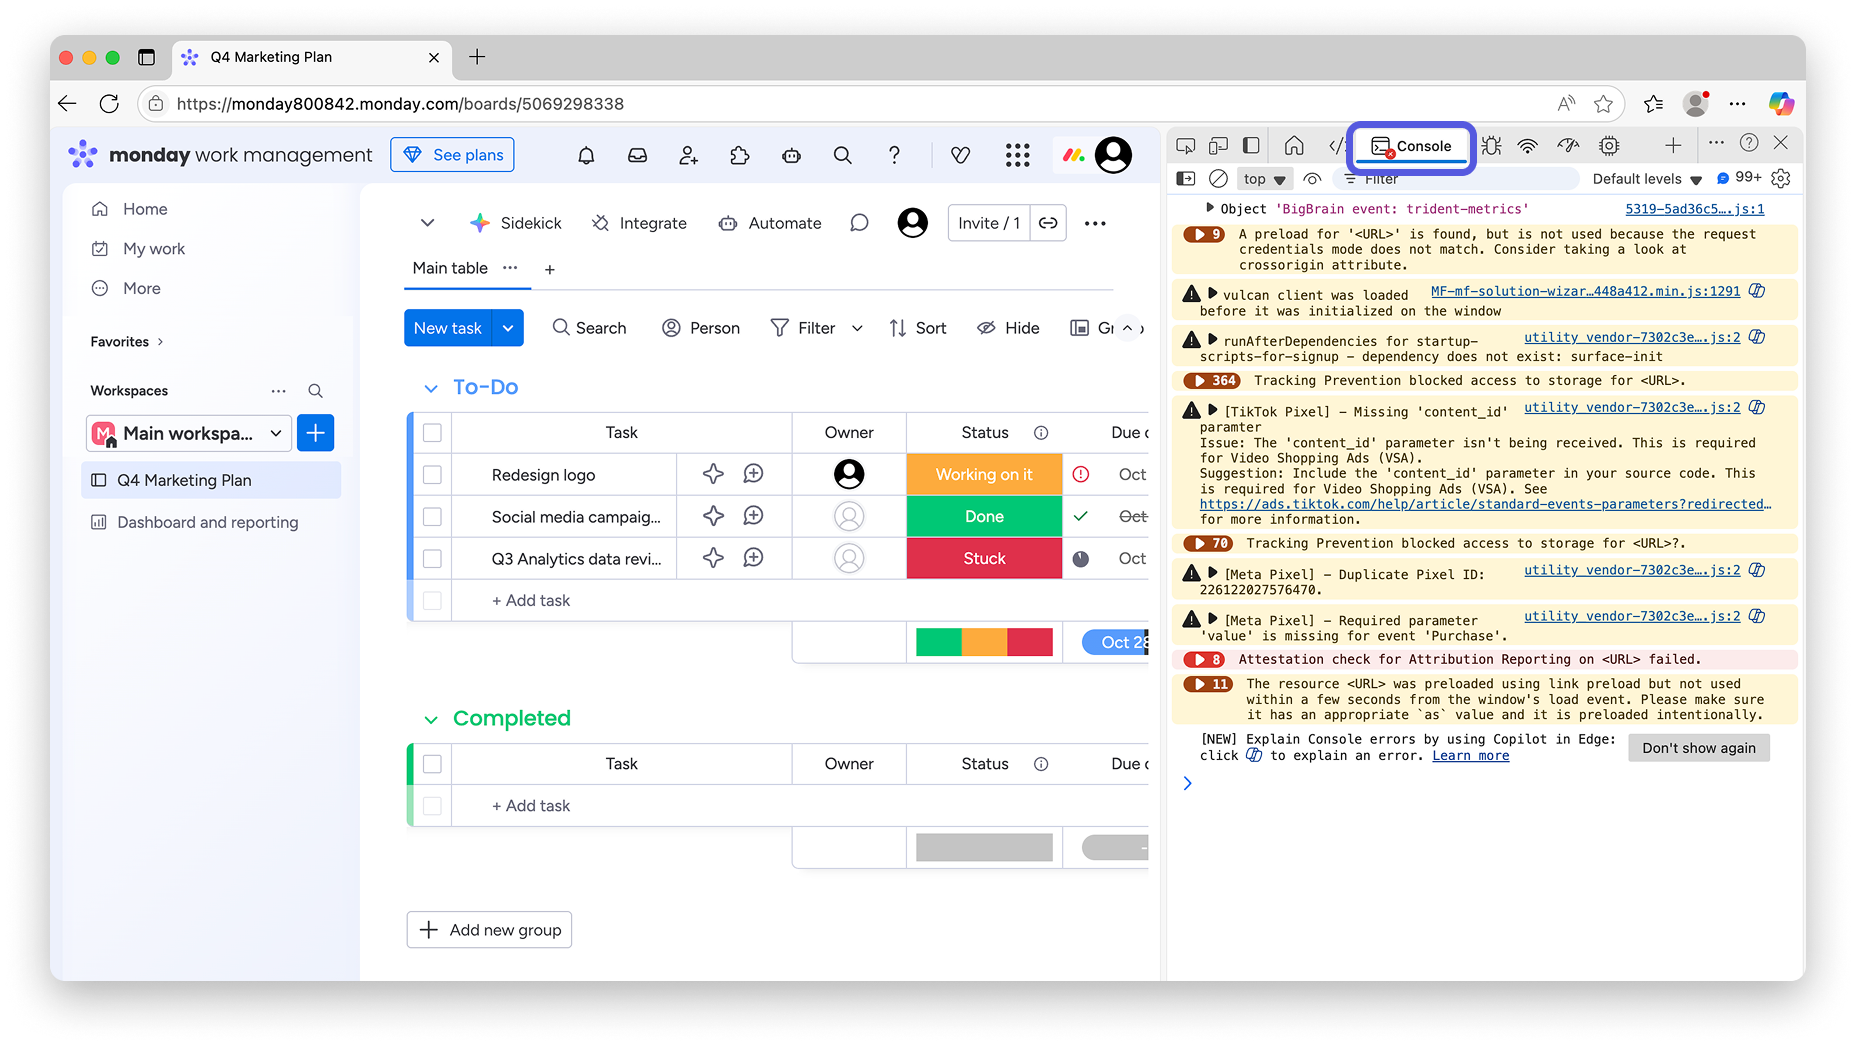1856x1046 pixels.
Task: Click the console Filter input field
Action: (x=1460, y=179)
